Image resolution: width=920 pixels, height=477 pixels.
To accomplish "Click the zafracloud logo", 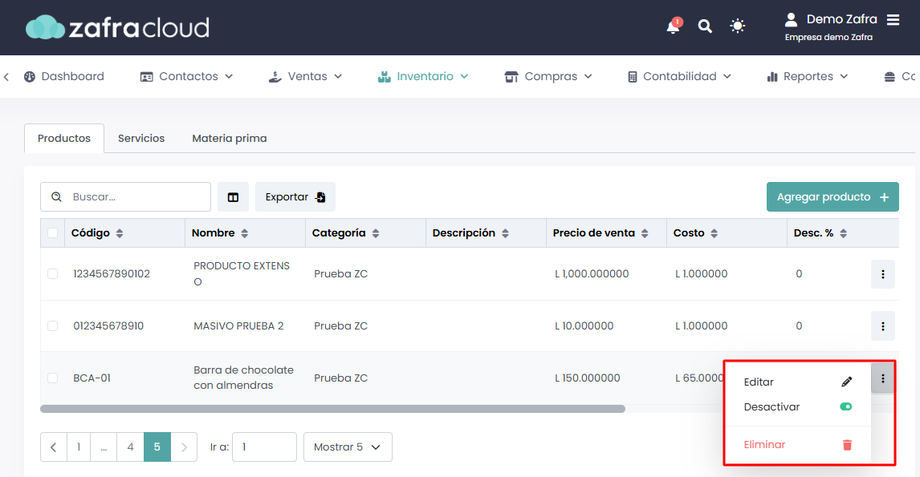I will coord(117,27).
